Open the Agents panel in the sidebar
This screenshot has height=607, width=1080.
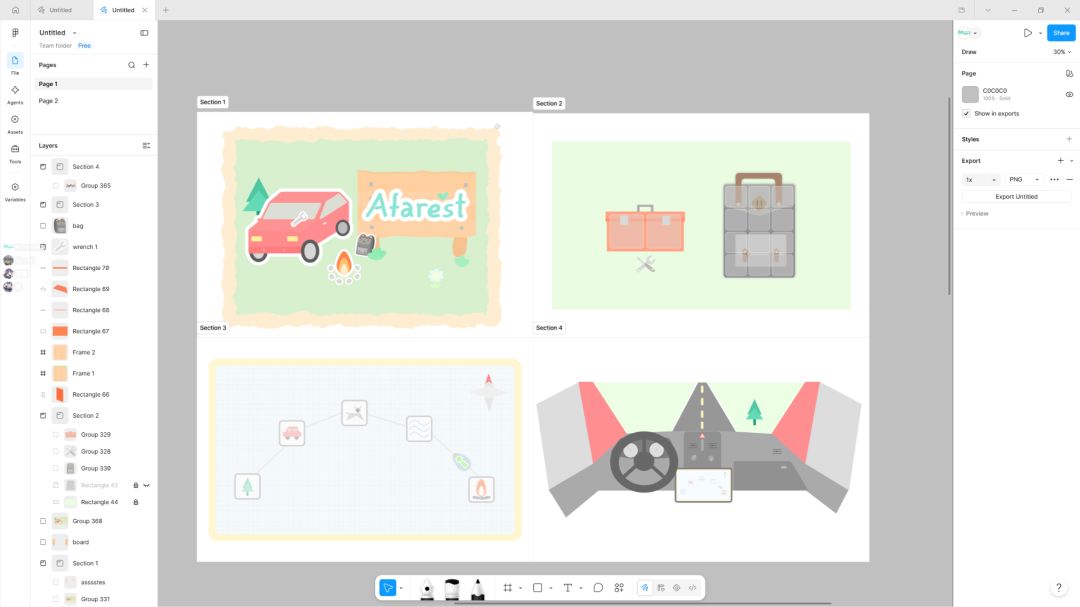(x=15, y=94)
